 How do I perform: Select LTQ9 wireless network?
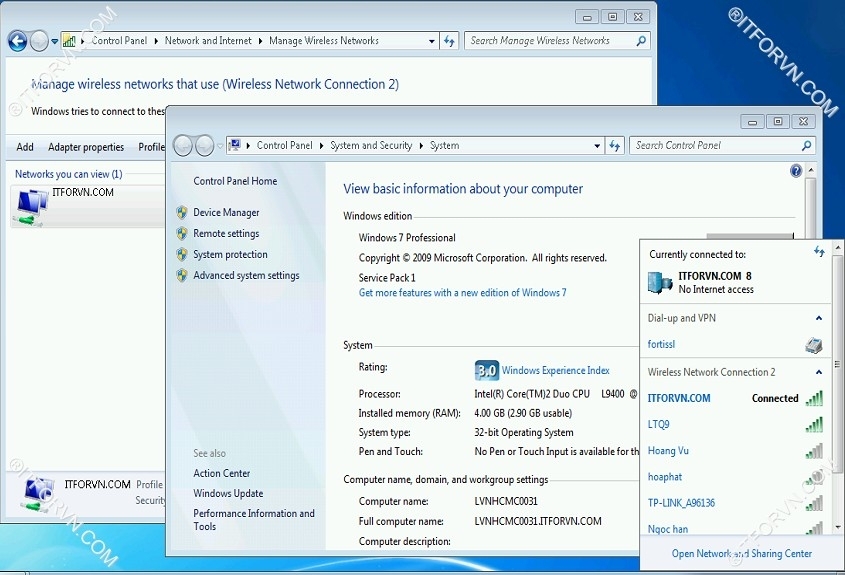(736, 425)
